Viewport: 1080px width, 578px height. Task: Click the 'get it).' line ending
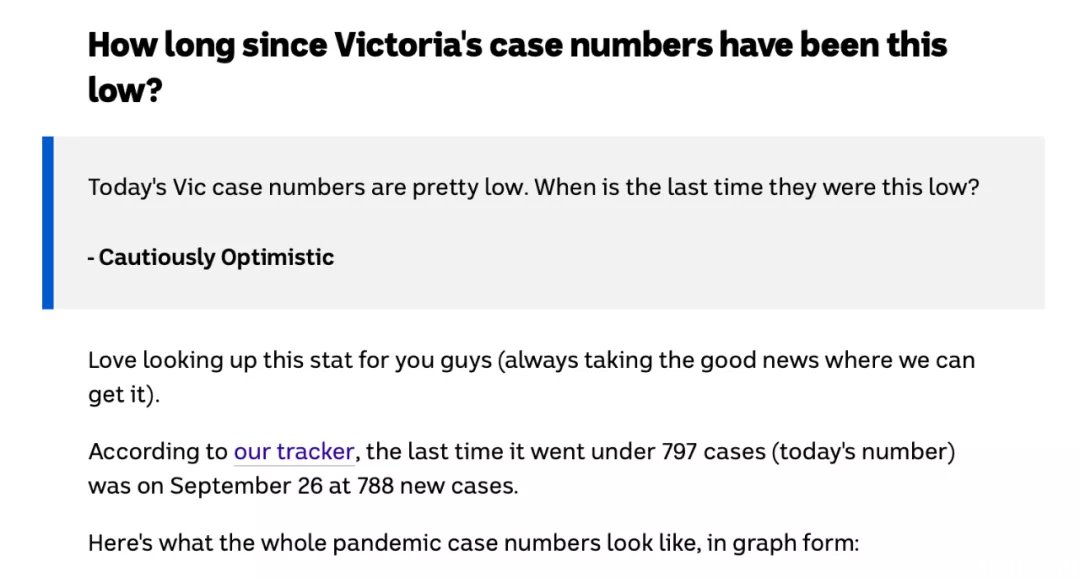[x=124, y=394]
